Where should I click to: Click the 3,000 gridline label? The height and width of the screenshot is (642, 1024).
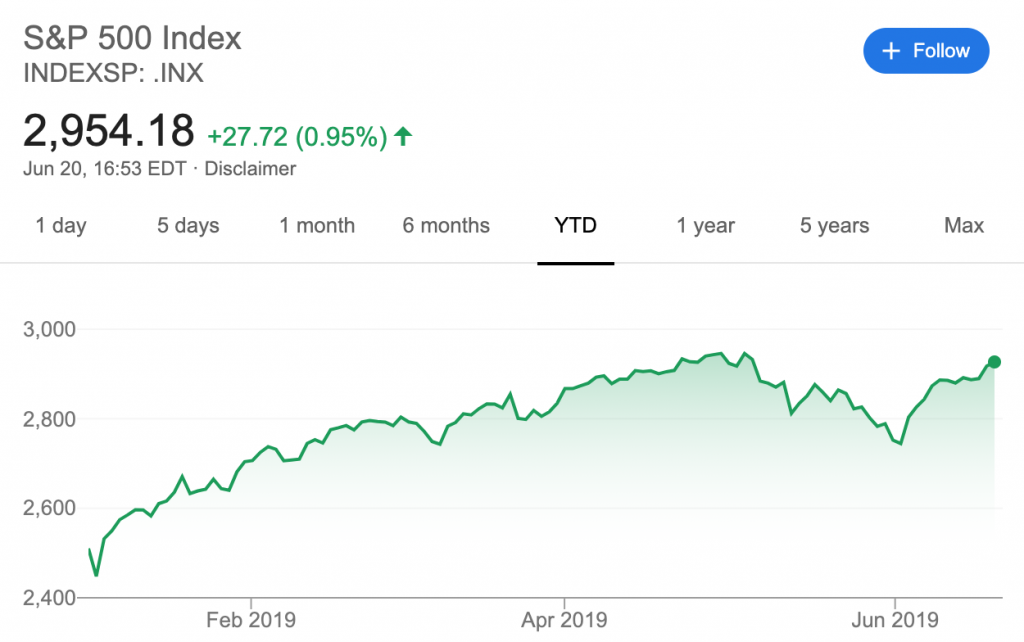[50, 329]
